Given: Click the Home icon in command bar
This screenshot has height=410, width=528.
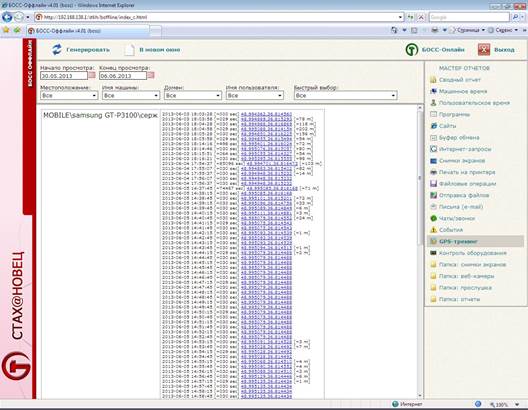Looking at the screenshot, I should coord(394,30).
